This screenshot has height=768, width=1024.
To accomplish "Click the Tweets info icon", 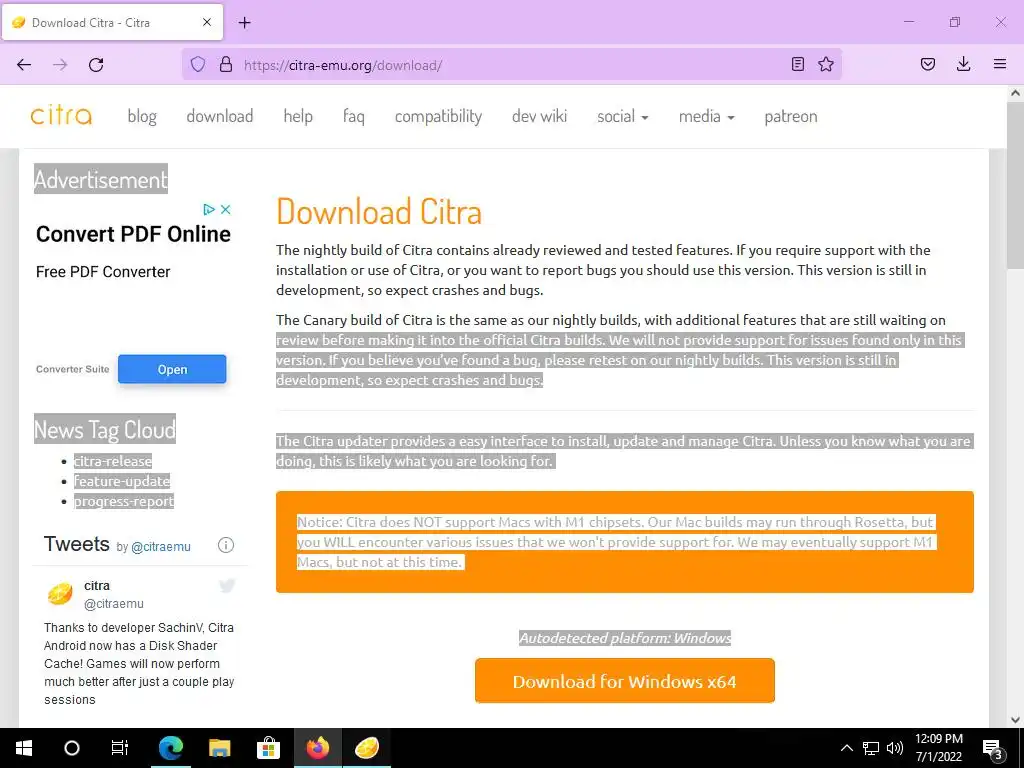I will (x=226, y=545).
